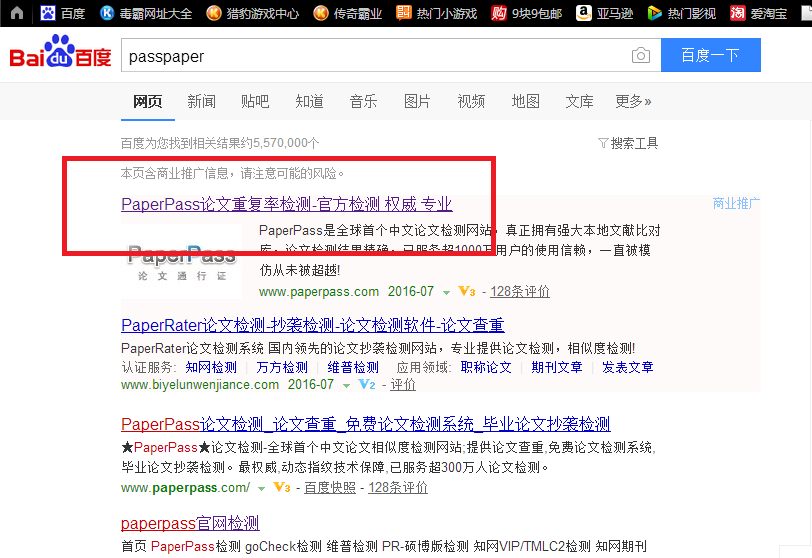Switch to the 贴吧 tab

coord(255,101)
